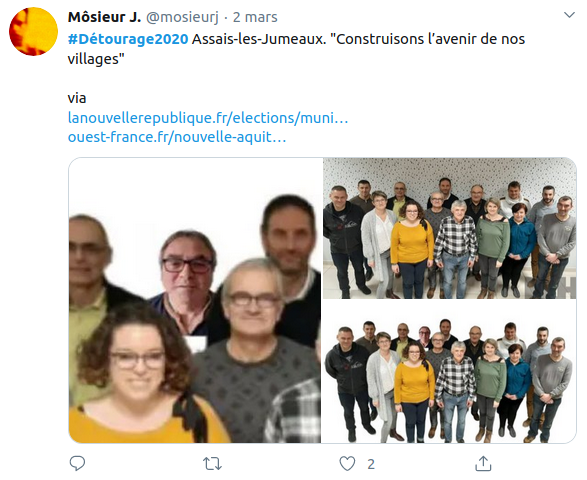587x480 pixels.
Task: Click the word via in tweet
Action: (77, 98)
